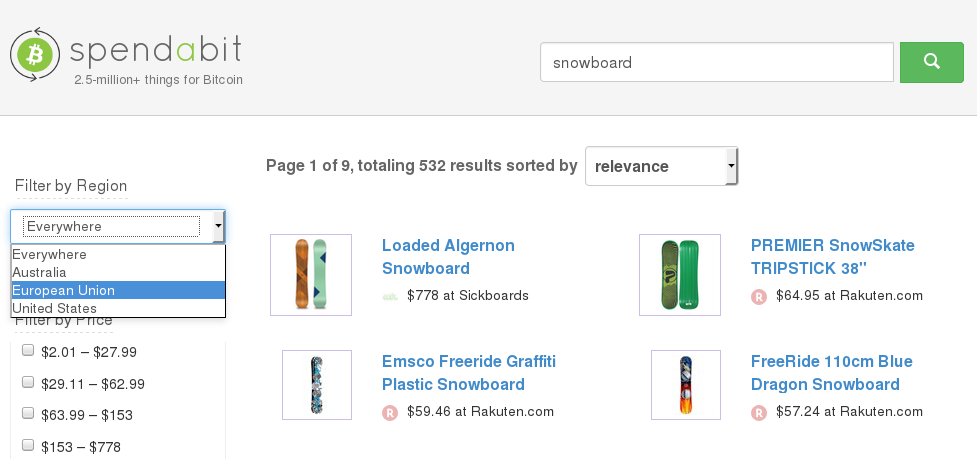This screenshot has width=977, height=459.
Task: Check the $2.01 – $27.99 price filter
Action: (28, 351)
